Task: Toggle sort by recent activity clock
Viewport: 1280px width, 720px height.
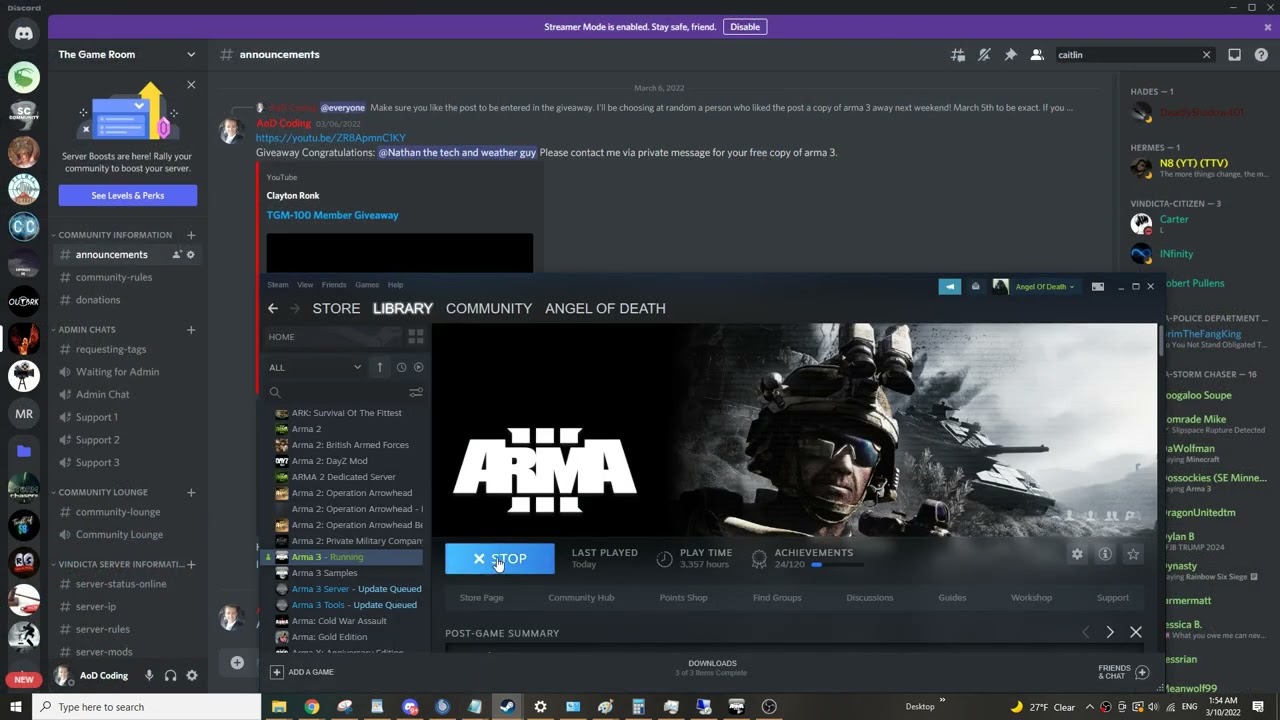Action: (401, 367)
